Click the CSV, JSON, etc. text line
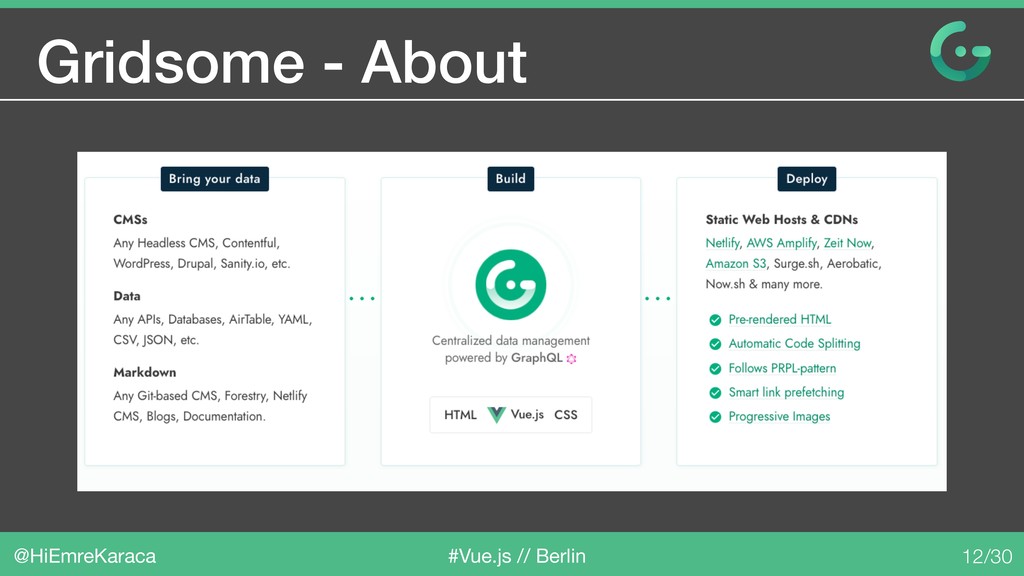Screen dimensions: 1024x576 click(156, 340)
